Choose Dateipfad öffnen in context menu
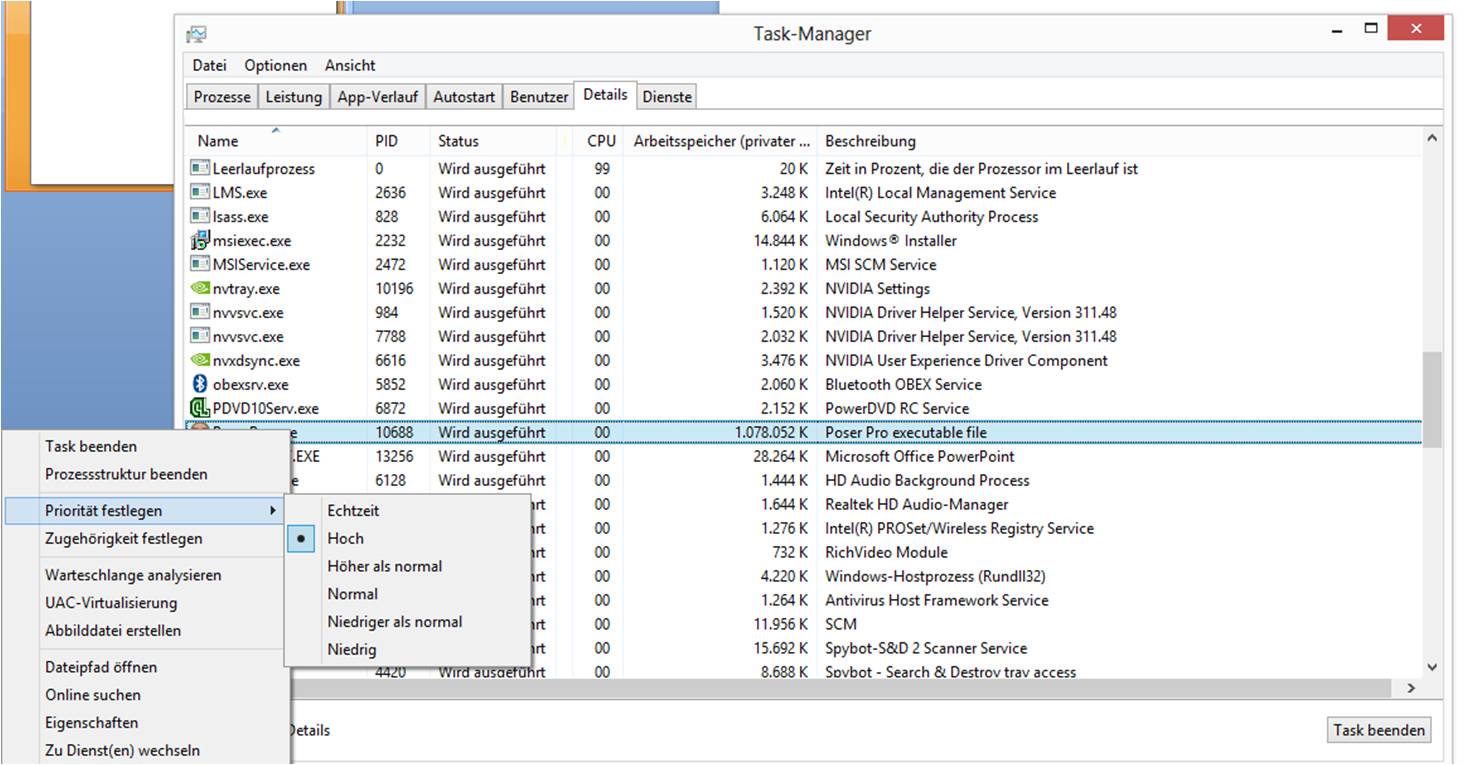The width and height of the screenshot is (1479, 765). coord(101,667)
